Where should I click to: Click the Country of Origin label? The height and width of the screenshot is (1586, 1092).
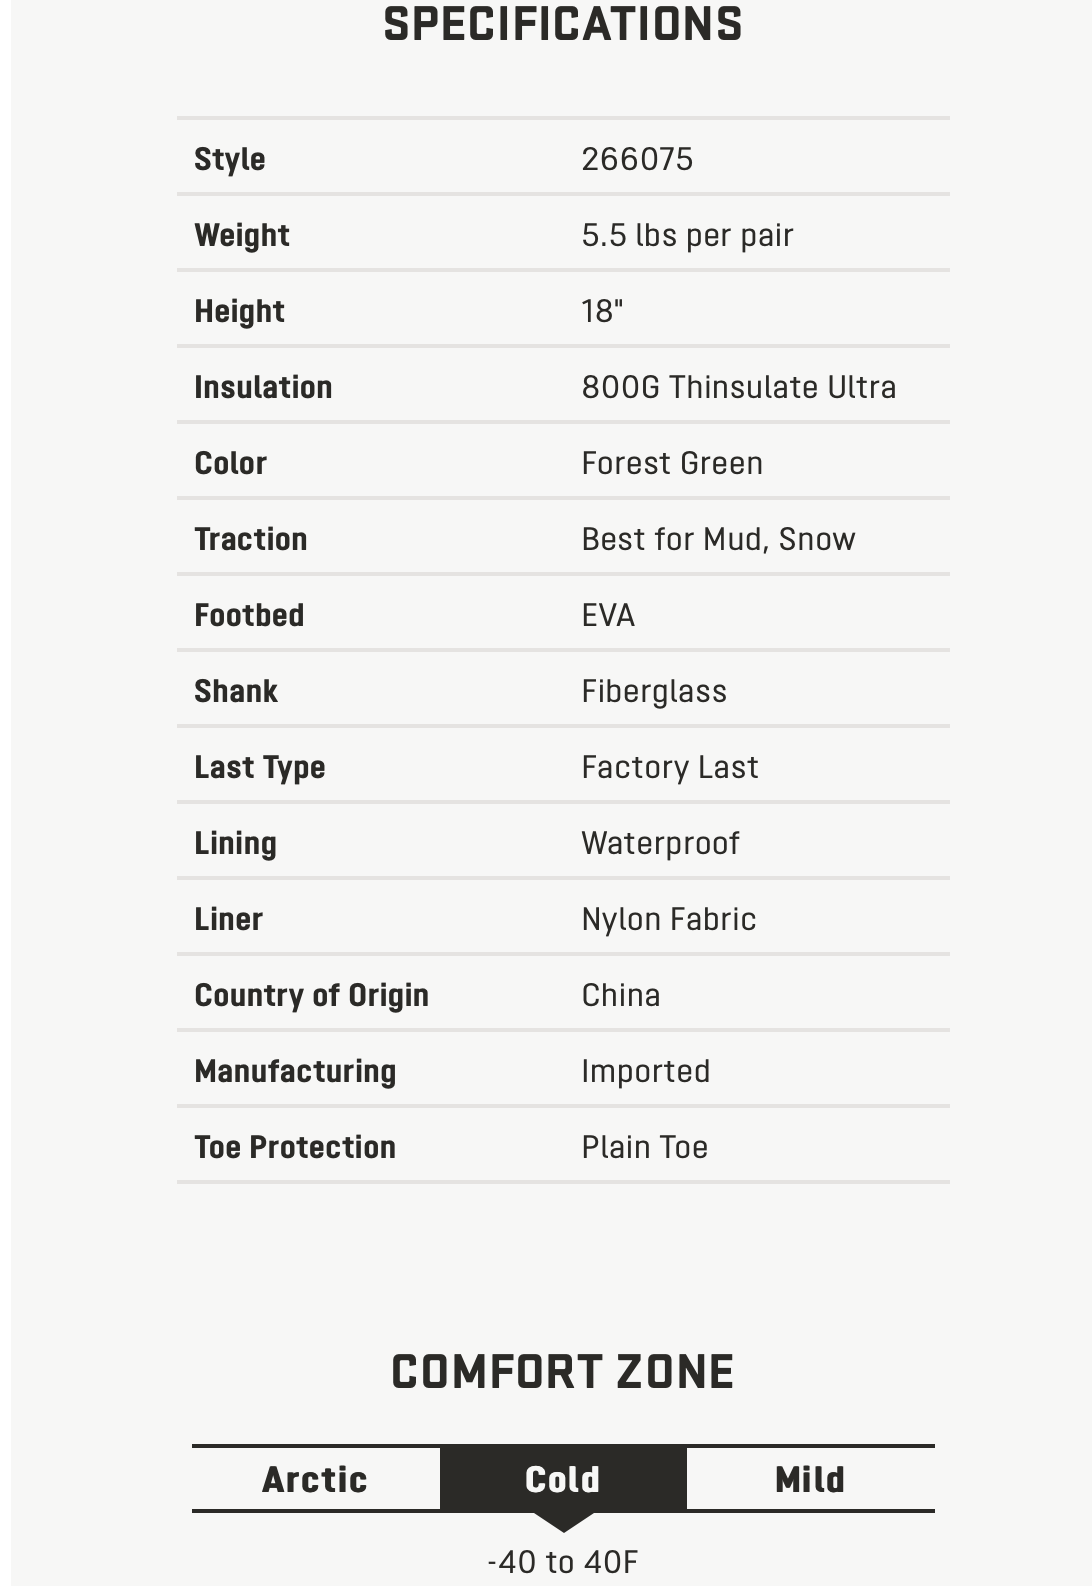(x=311, y=995)
